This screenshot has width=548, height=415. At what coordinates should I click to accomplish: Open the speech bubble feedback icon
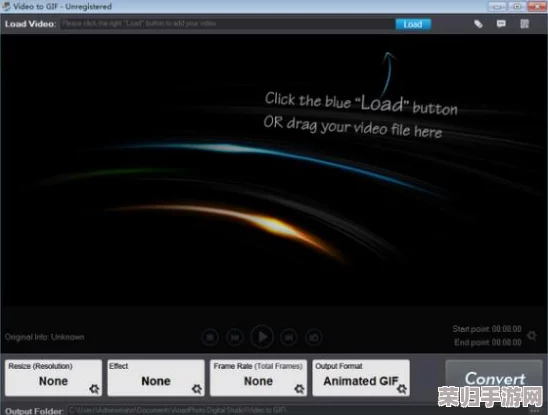(x=501, y=23)
